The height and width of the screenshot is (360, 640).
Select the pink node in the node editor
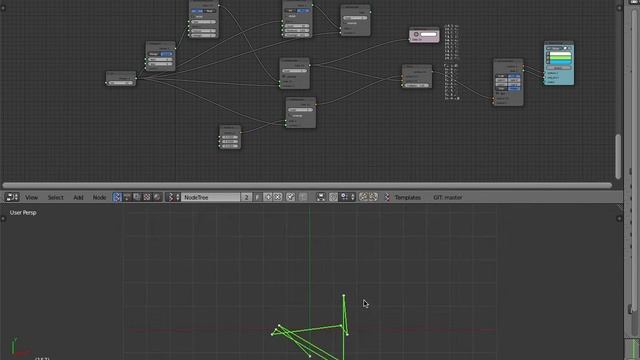[x=424, y=35]
